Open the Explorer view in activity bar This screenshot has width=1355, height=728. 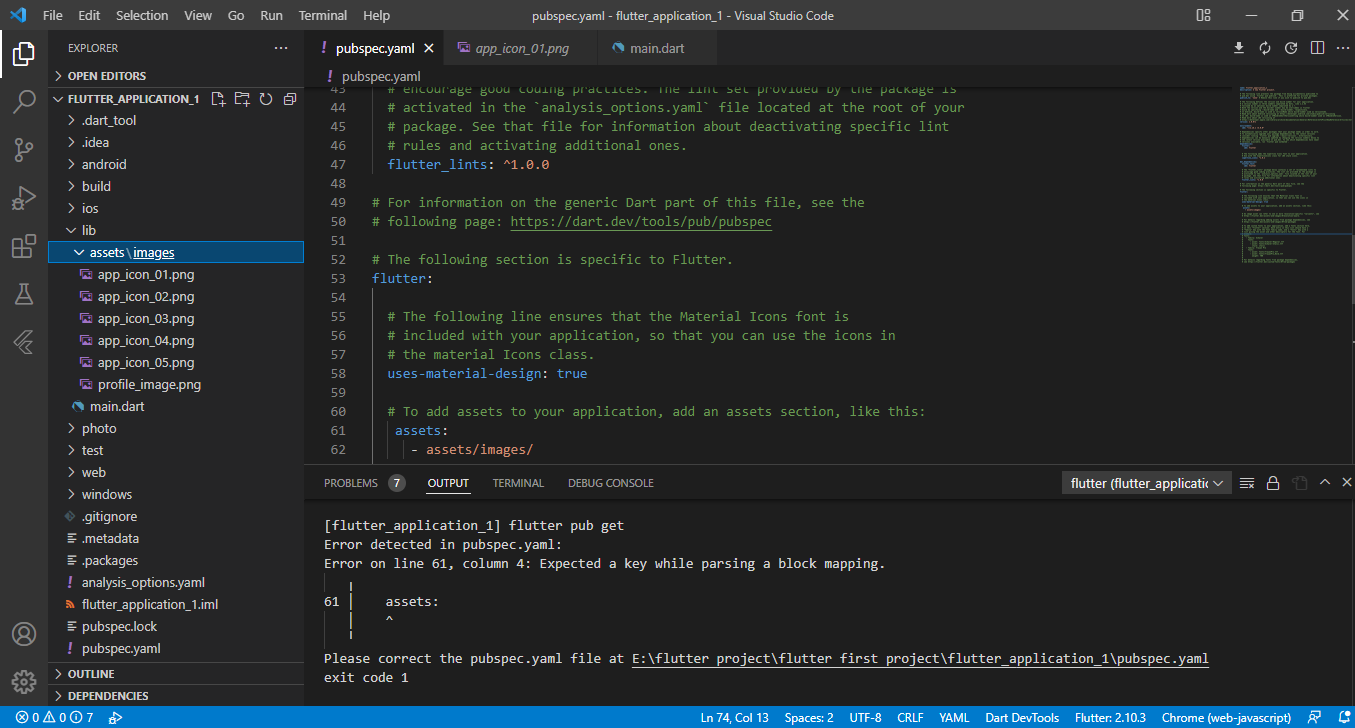[x=24, y=54]
